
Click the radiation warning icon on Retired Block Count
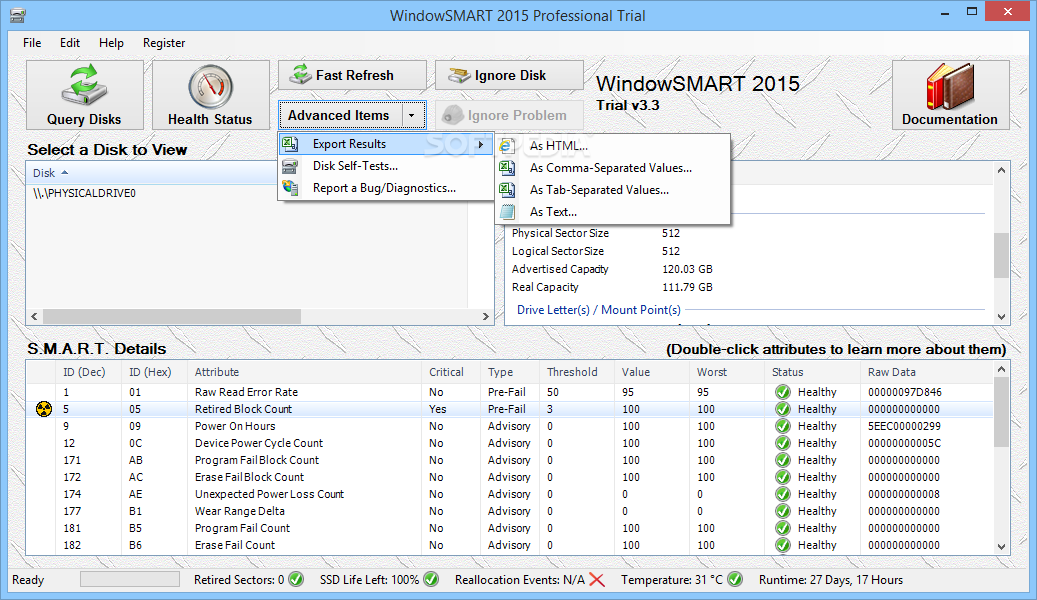pos(44,409)
